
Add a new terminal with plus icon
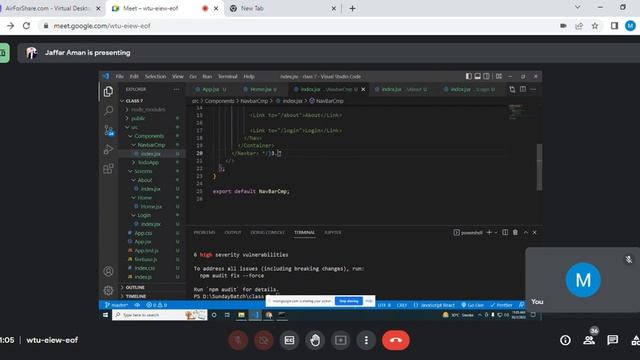click(x=489, y=233)
